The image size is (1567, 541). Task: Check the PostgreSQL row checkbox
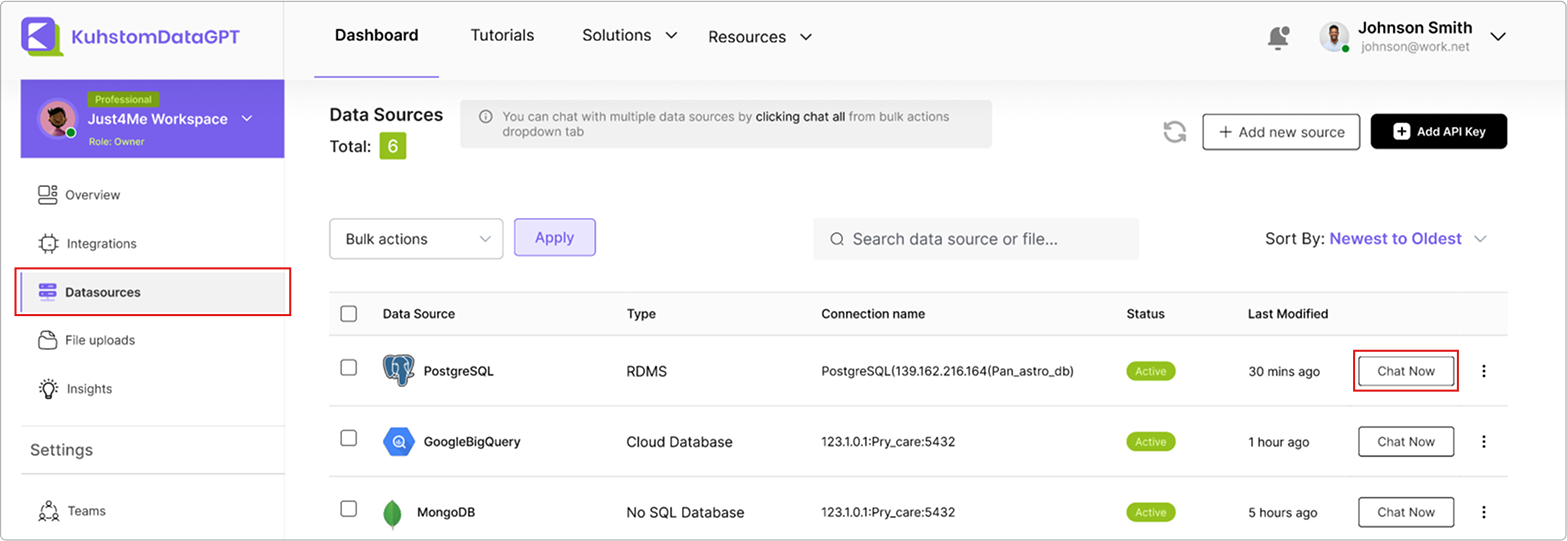pos(348,367)
